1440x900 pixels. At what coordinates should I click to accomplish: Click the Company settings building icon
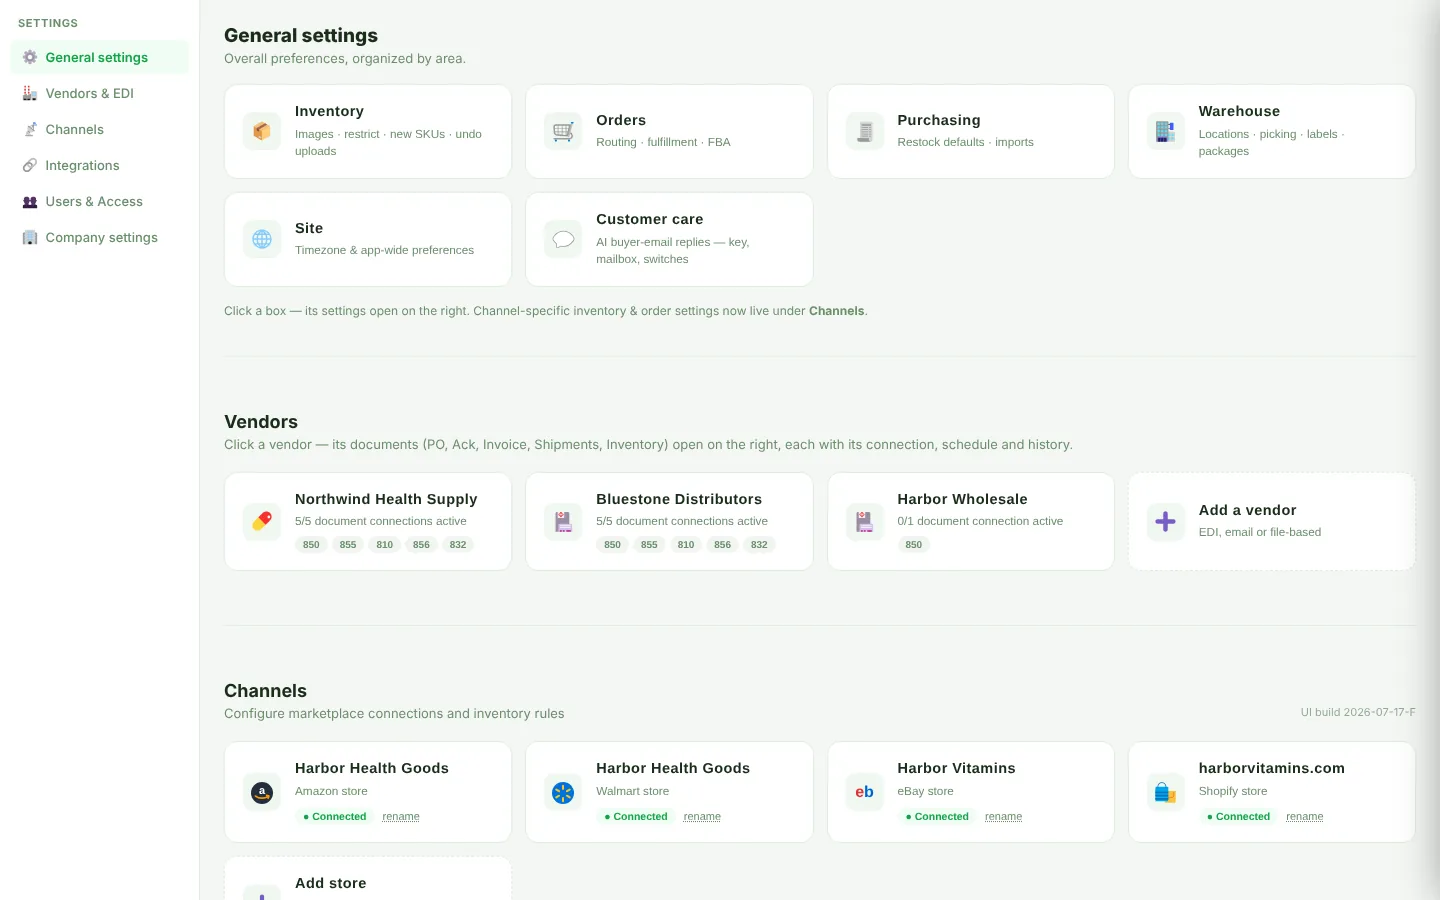pyautogui.click(x=30, y=237)
